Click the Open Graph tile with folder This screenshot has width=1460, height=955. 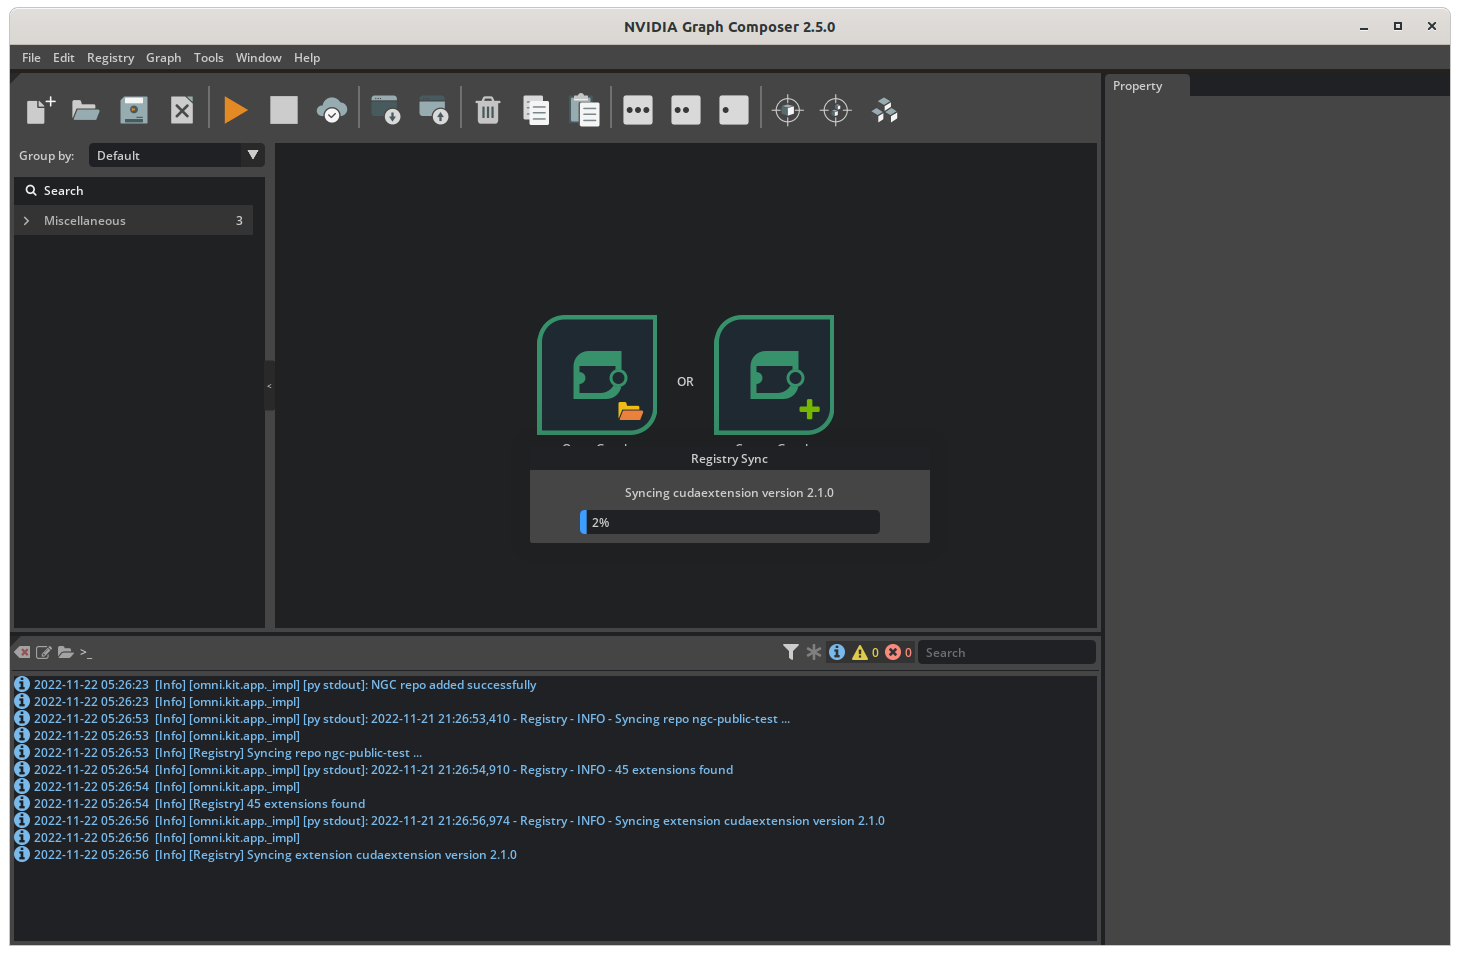click(597, 375)
